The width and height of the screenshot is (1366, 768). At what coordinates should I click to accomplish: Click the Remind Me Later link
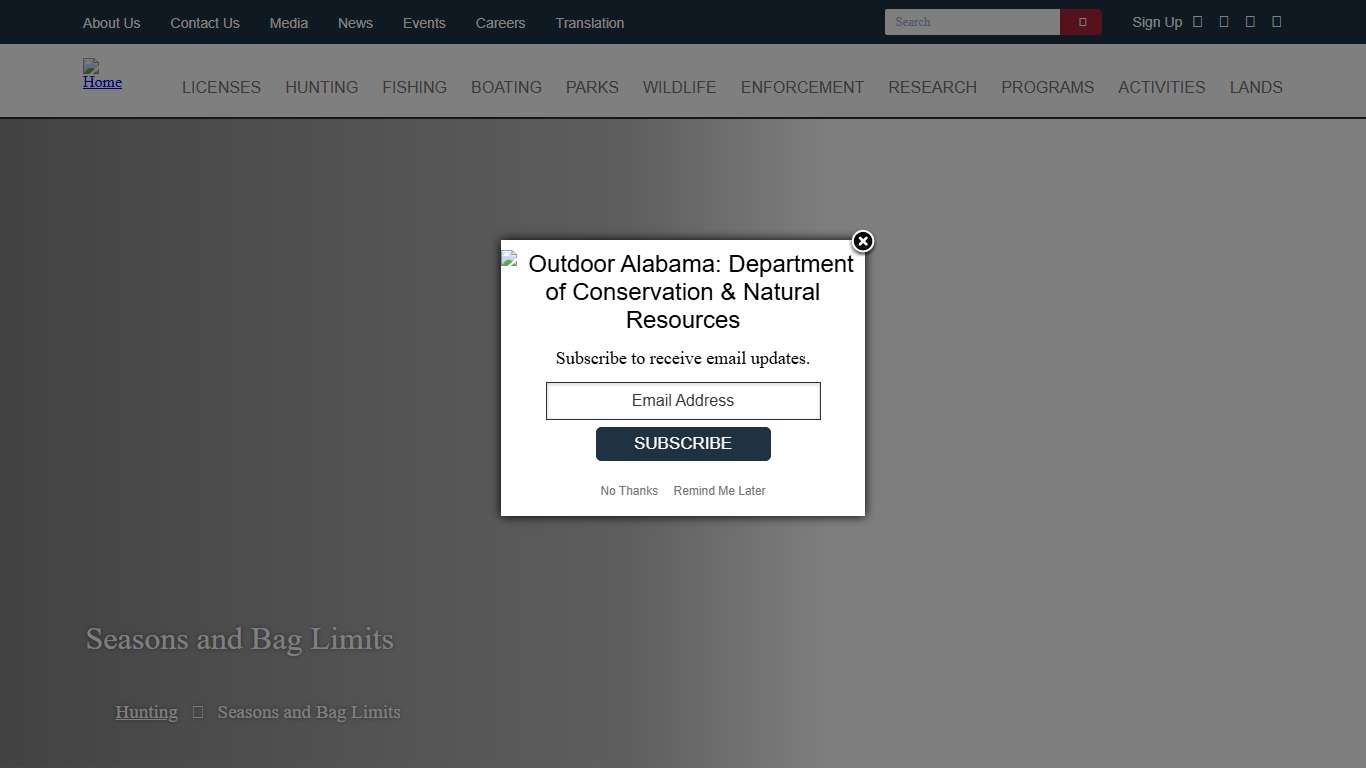click(719, 490)
